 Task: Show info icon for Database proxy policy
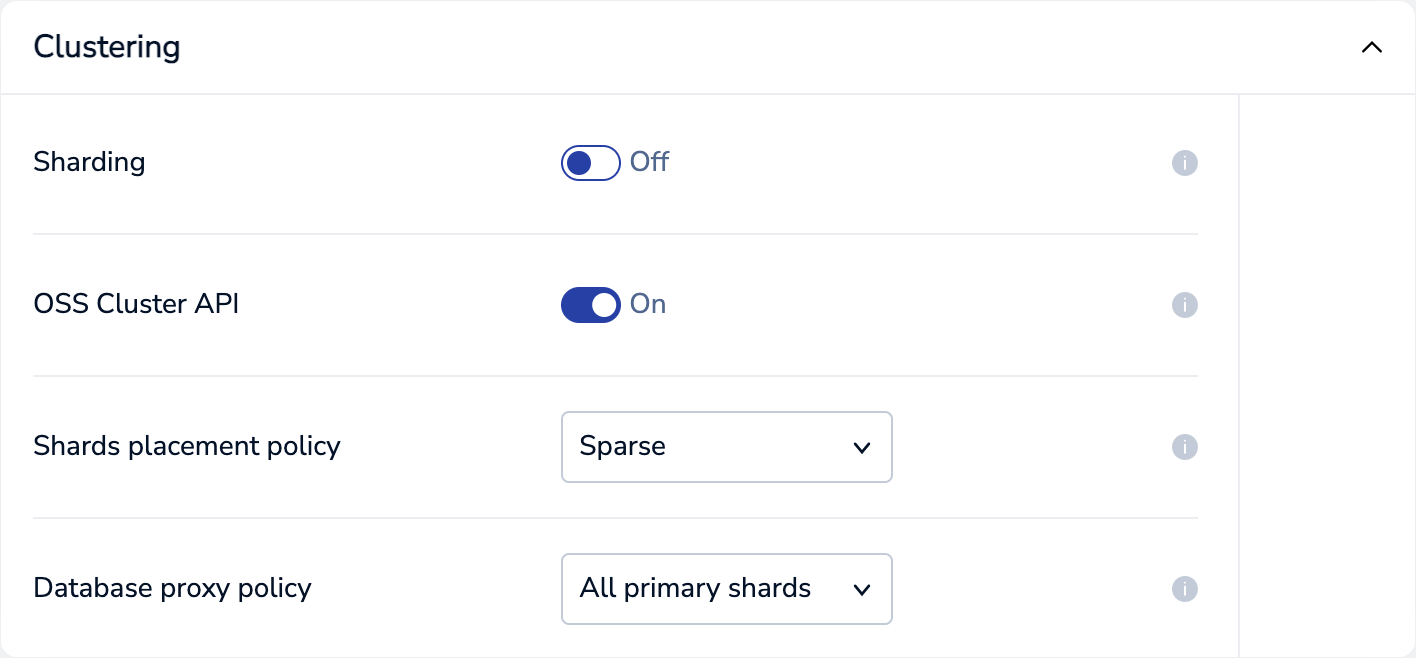[x=1184, y=589]
